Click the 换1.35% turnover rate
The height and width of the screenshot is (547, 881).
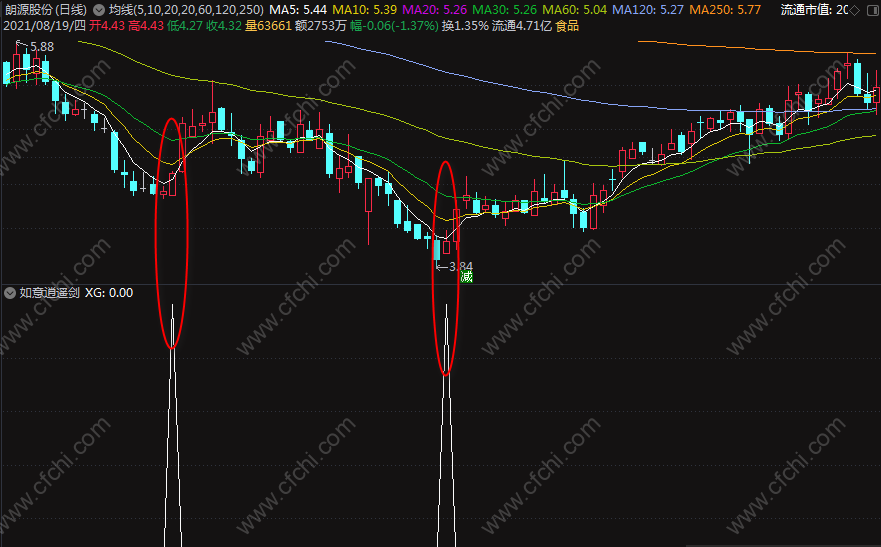click(465, 26)
